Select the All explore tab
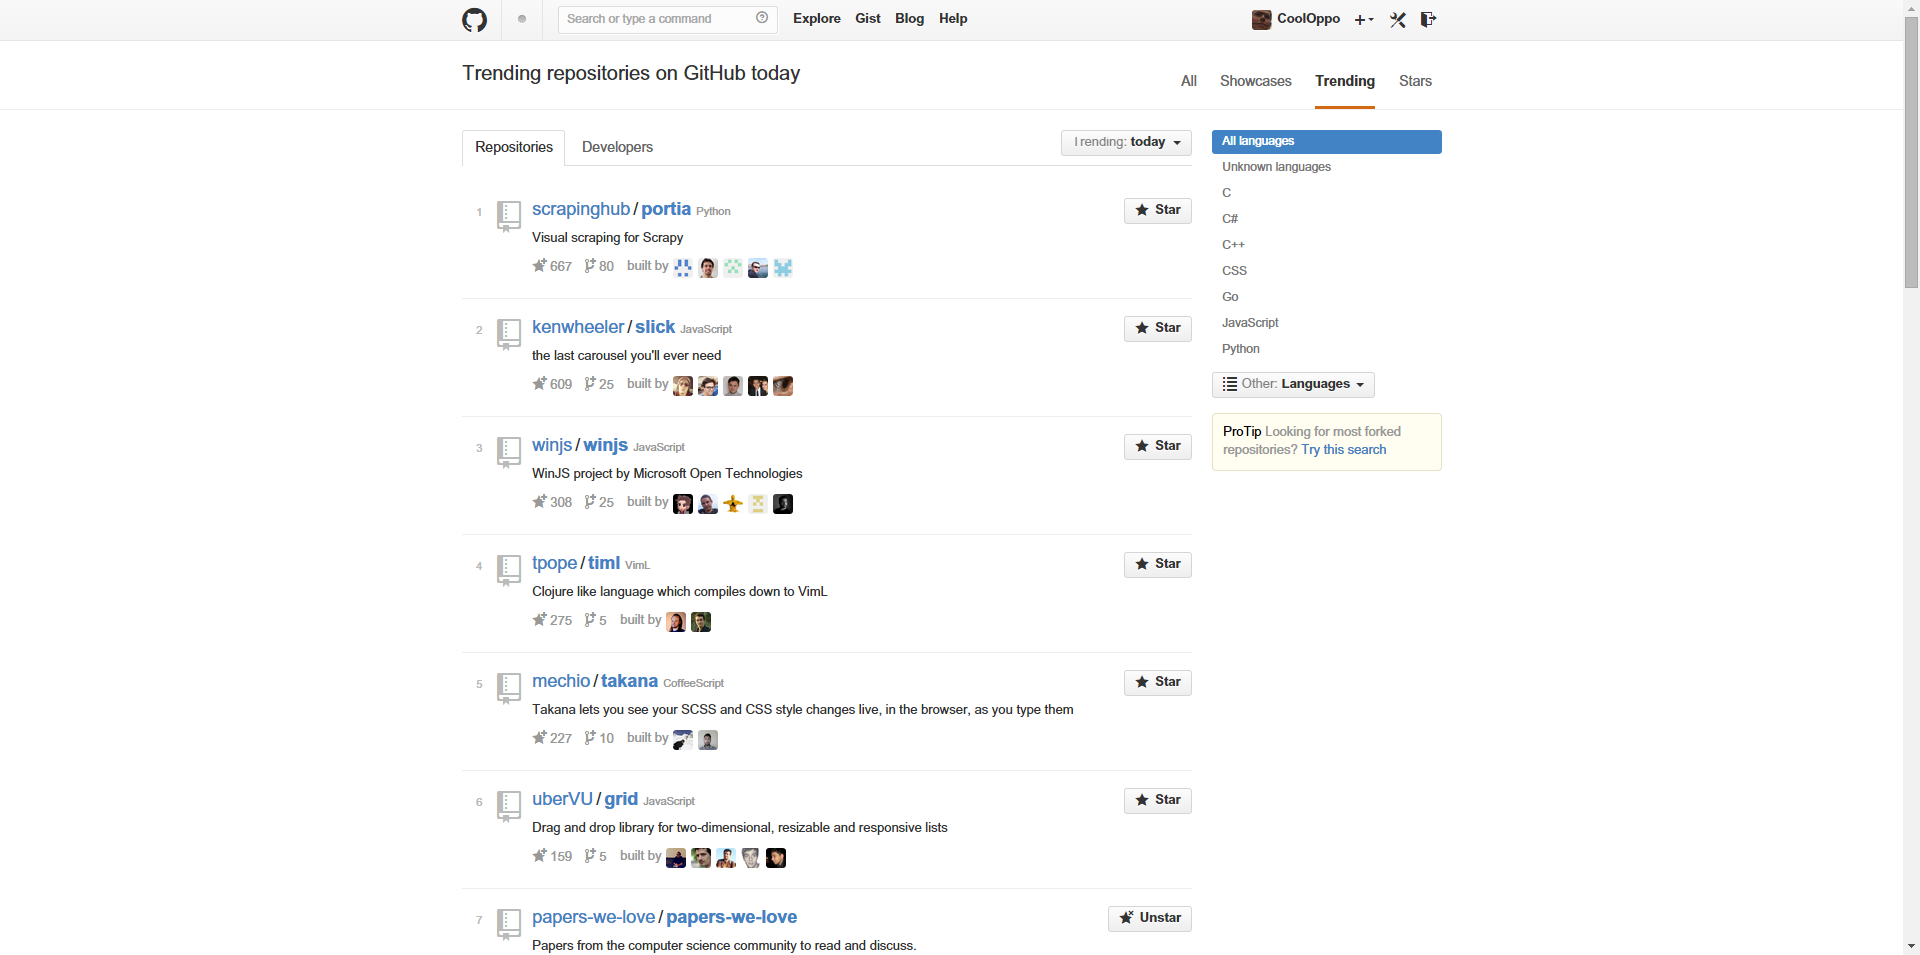 tap(1188, 81)
